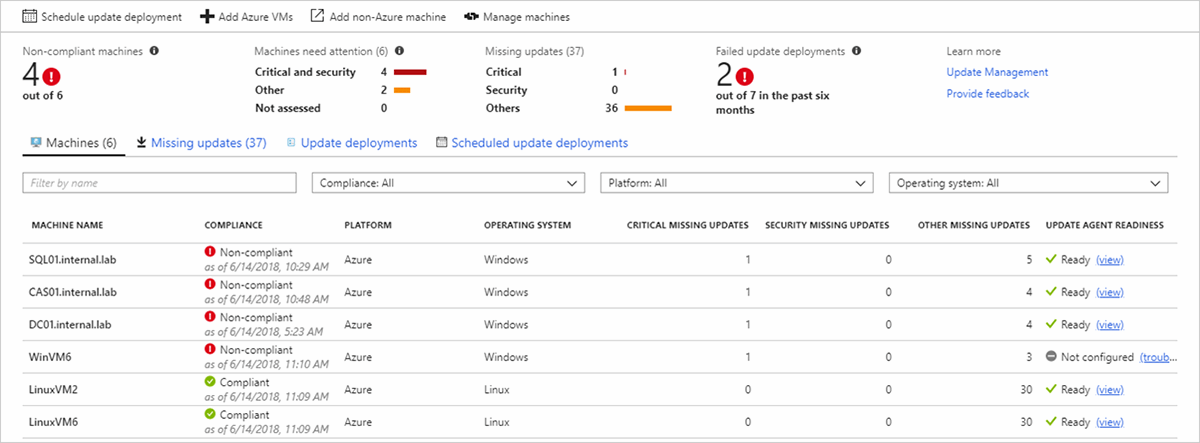Click non-compliant error icon for WinVM6
1200x443 pixels.
click(210, 350)
